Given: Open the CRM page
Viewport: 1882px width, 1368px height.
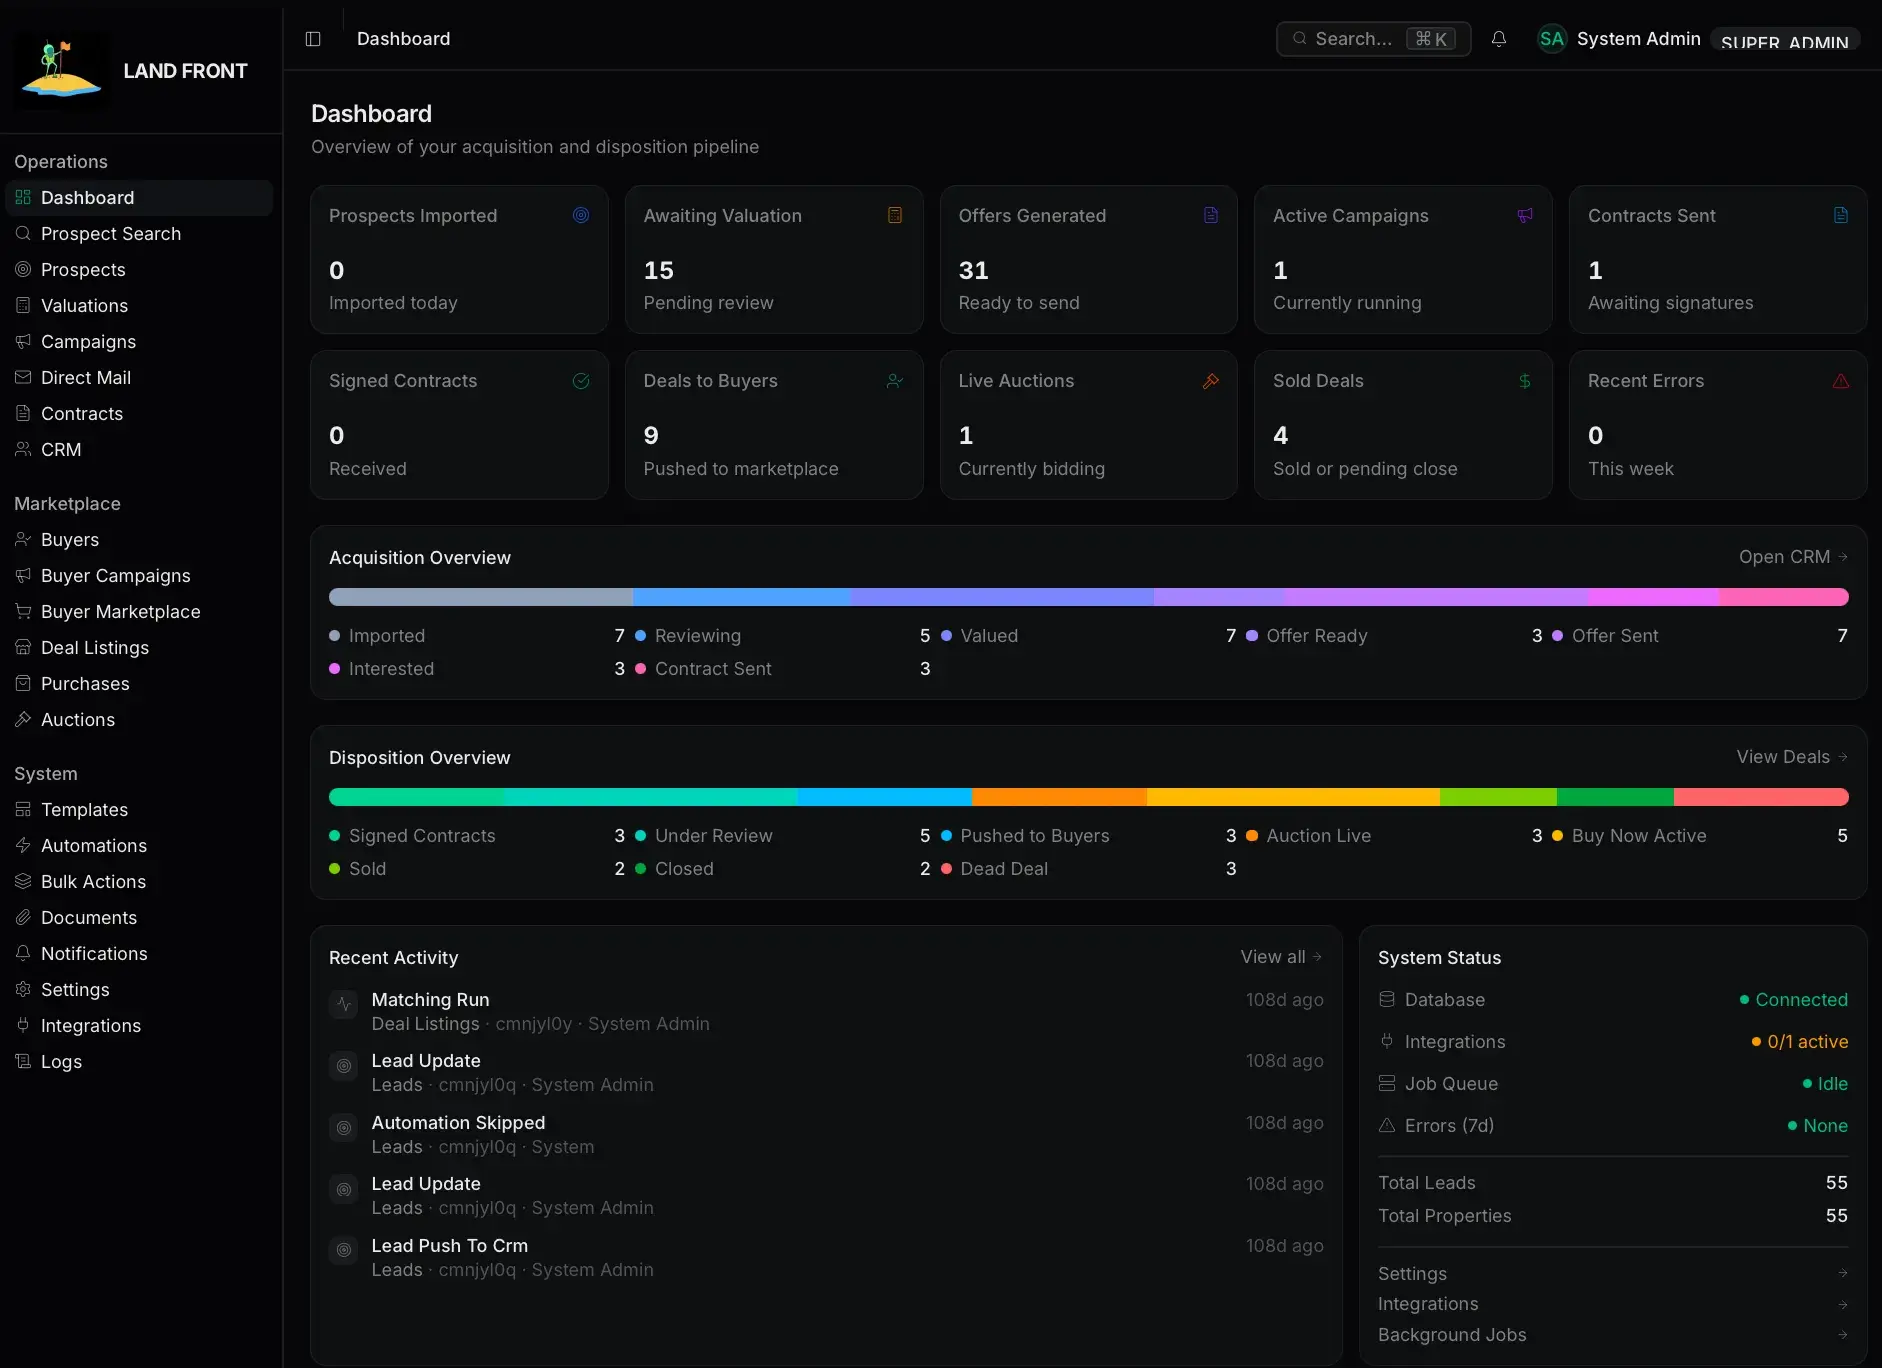Looking at the screenshot, I should (x=139, y=450).
